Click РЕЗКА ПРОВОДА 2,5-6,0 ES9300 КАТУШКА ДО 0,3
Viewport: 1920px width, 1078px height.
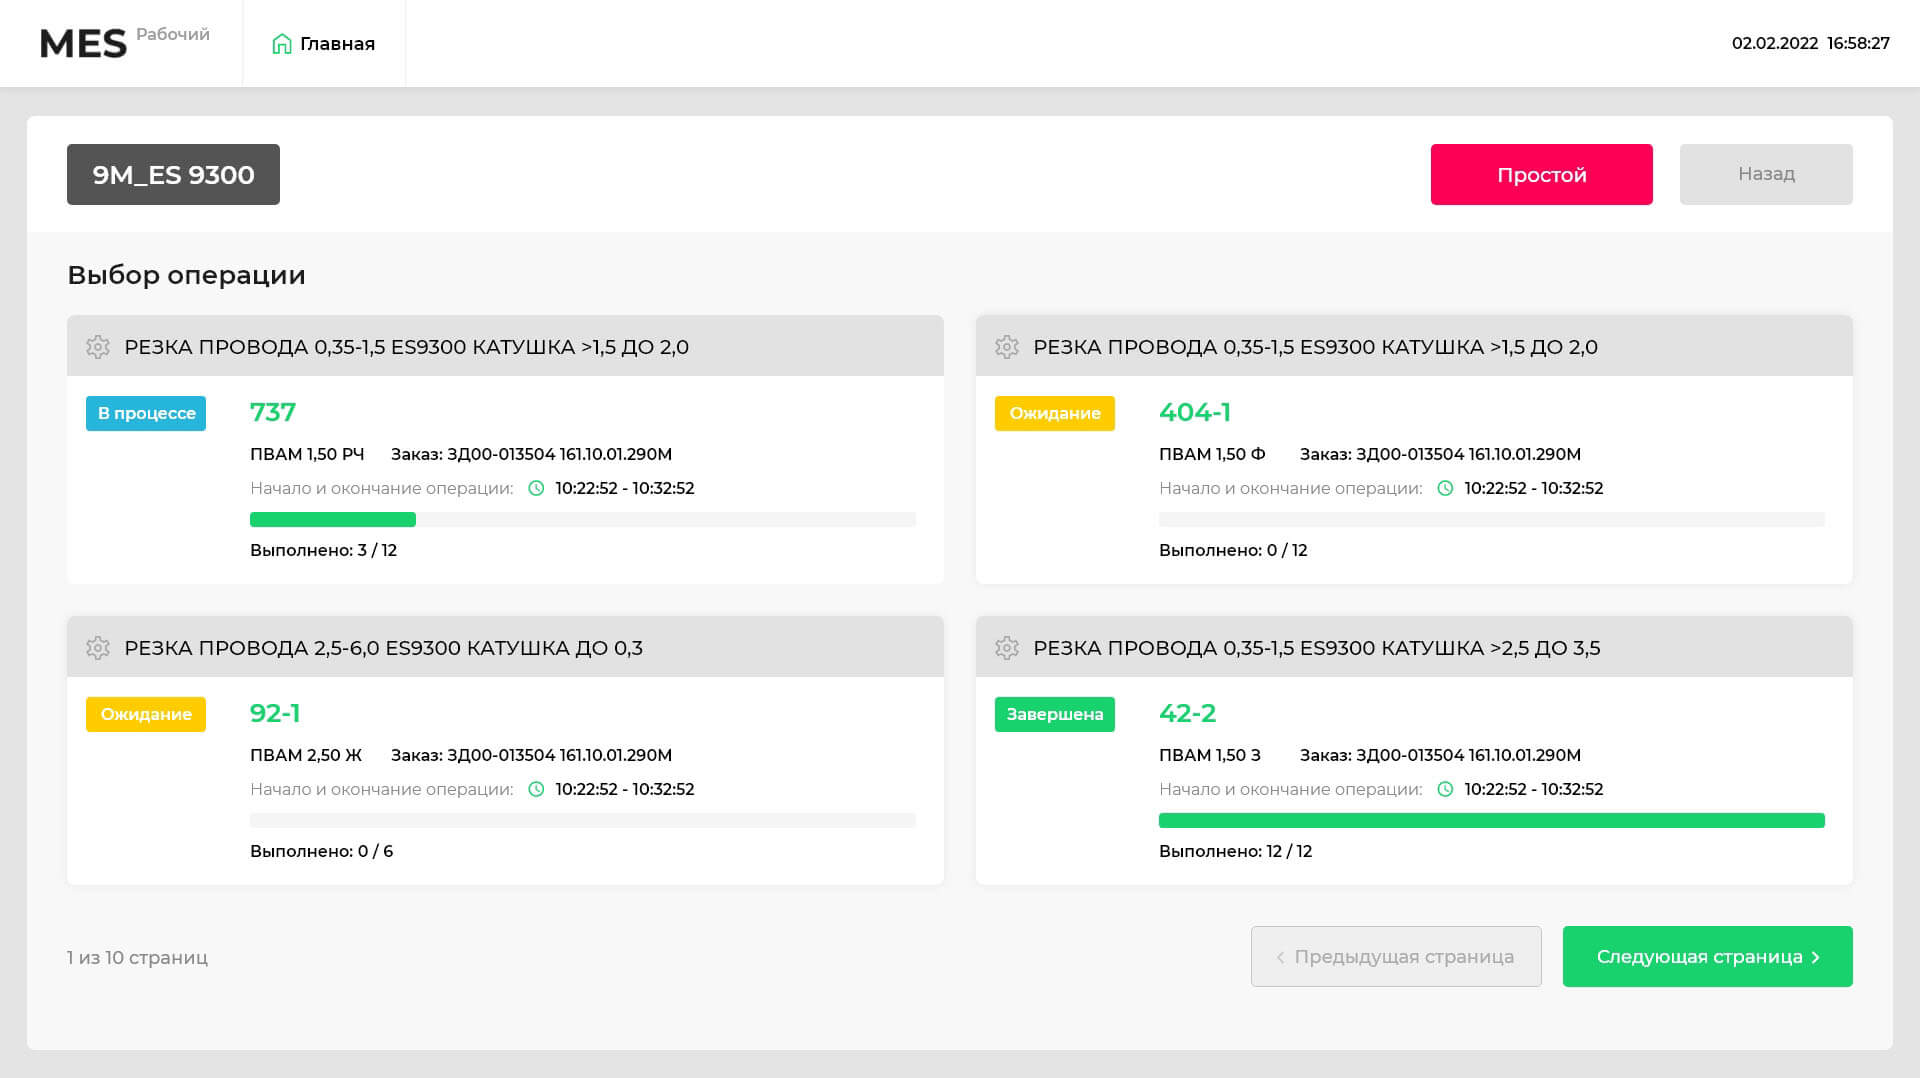click(383, 648)
